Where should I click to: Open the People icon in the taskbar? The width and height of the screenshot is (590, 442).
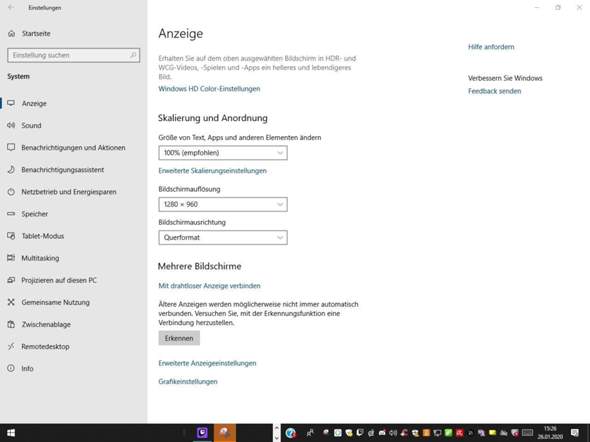[x=310, y=433]
